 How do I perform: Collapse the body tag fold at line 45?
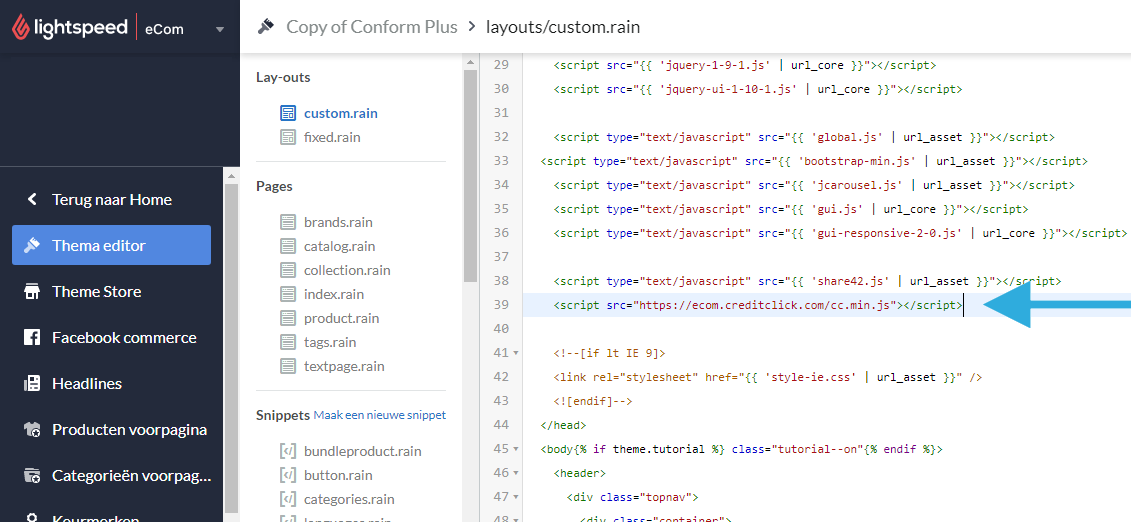click(x=515, y=449)
